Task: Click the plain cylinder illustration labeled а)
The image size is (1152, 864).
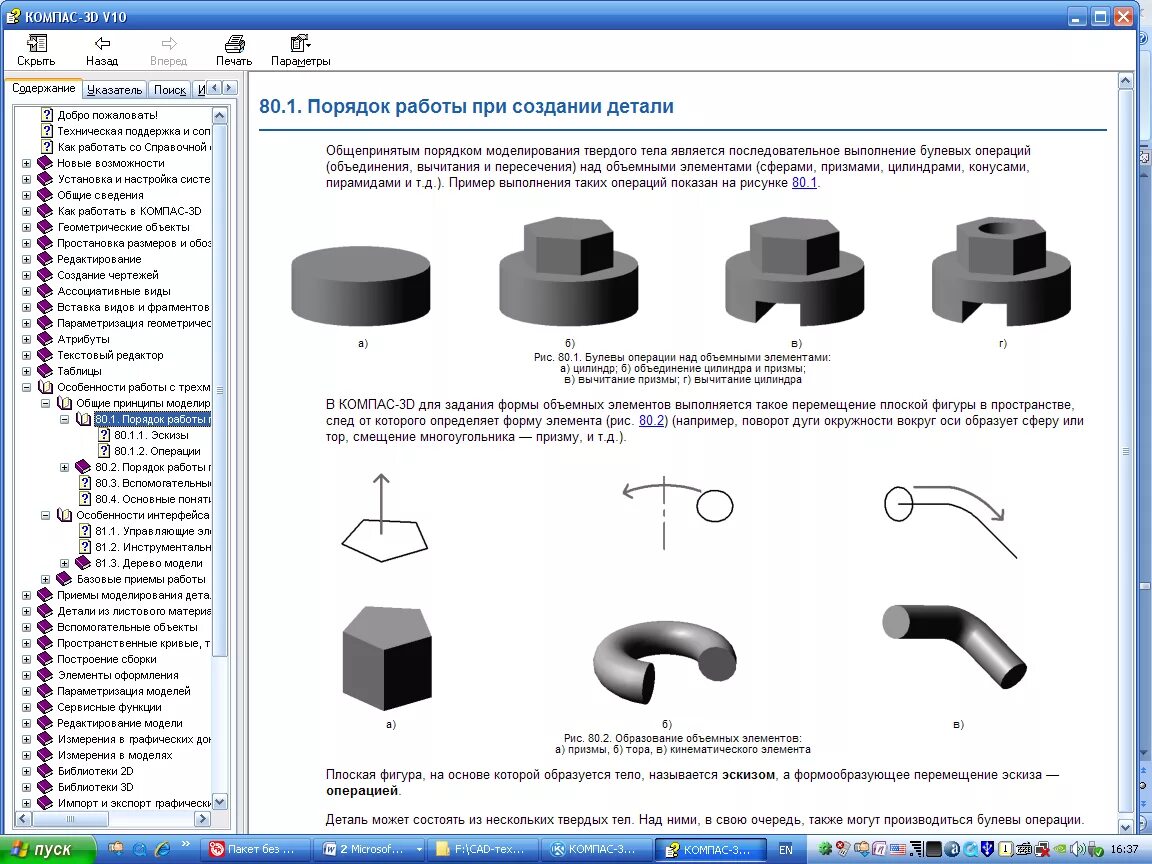Action: [361, 287]
